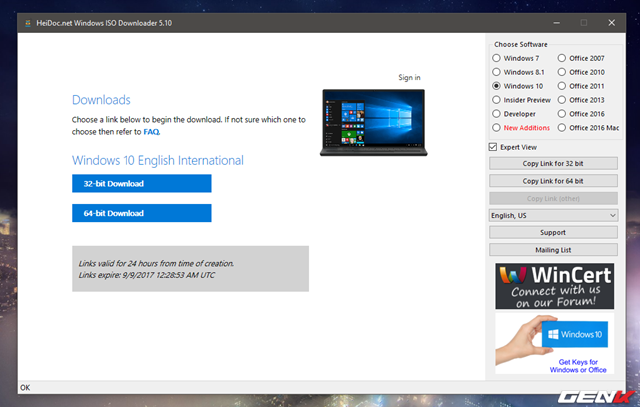Open the English, US language dropdown
This screenshot has width=640, height=407.
click(553, 215)
